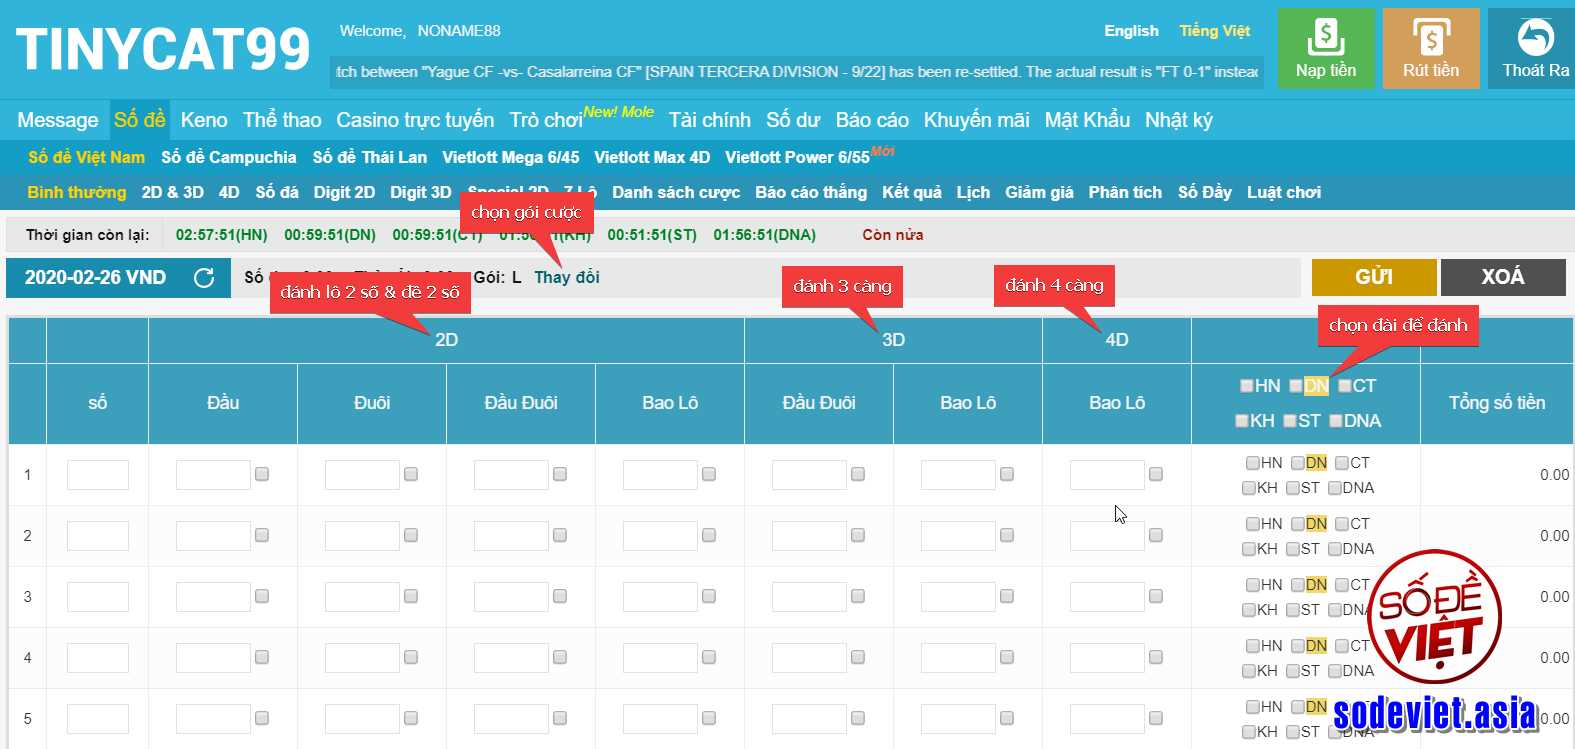The width and height of the screenshot is (1575, 749).
Task: Open the Khuyến mãi menu
Action: (977, 120)
